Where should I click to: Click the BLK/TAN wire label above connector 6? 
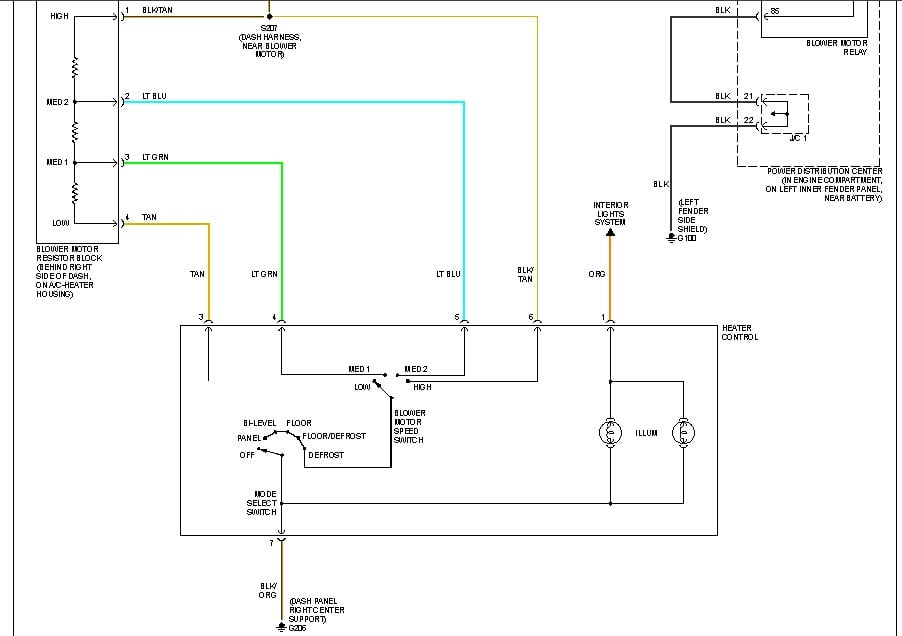point(525,274)
